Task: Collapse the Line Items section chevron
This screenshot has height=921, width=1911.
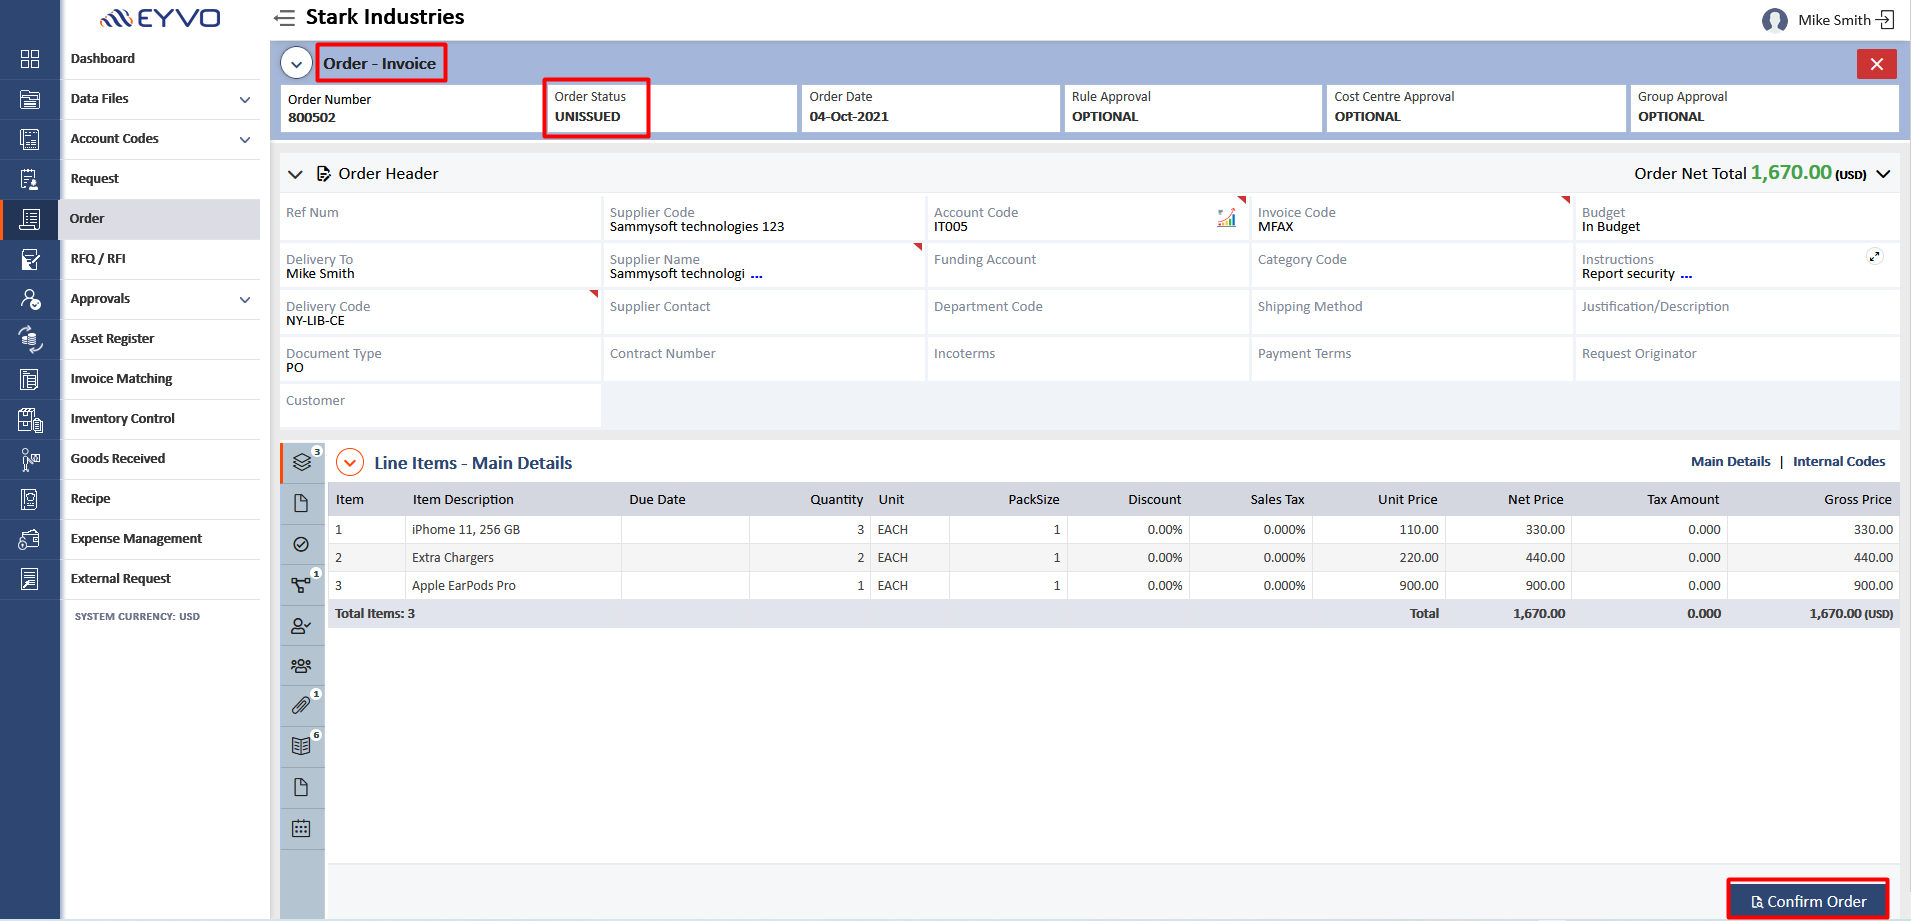Action: click(350, 462)
